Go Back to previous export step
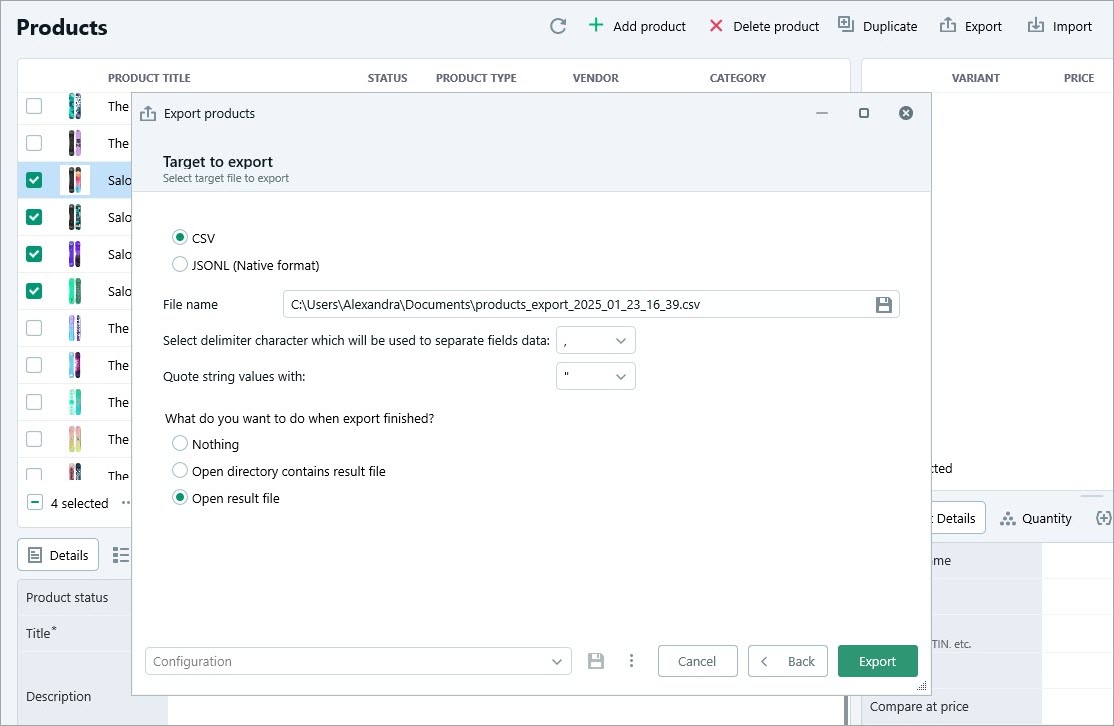This screenshot has width=1114, height=726. click(x=787, y=661)
